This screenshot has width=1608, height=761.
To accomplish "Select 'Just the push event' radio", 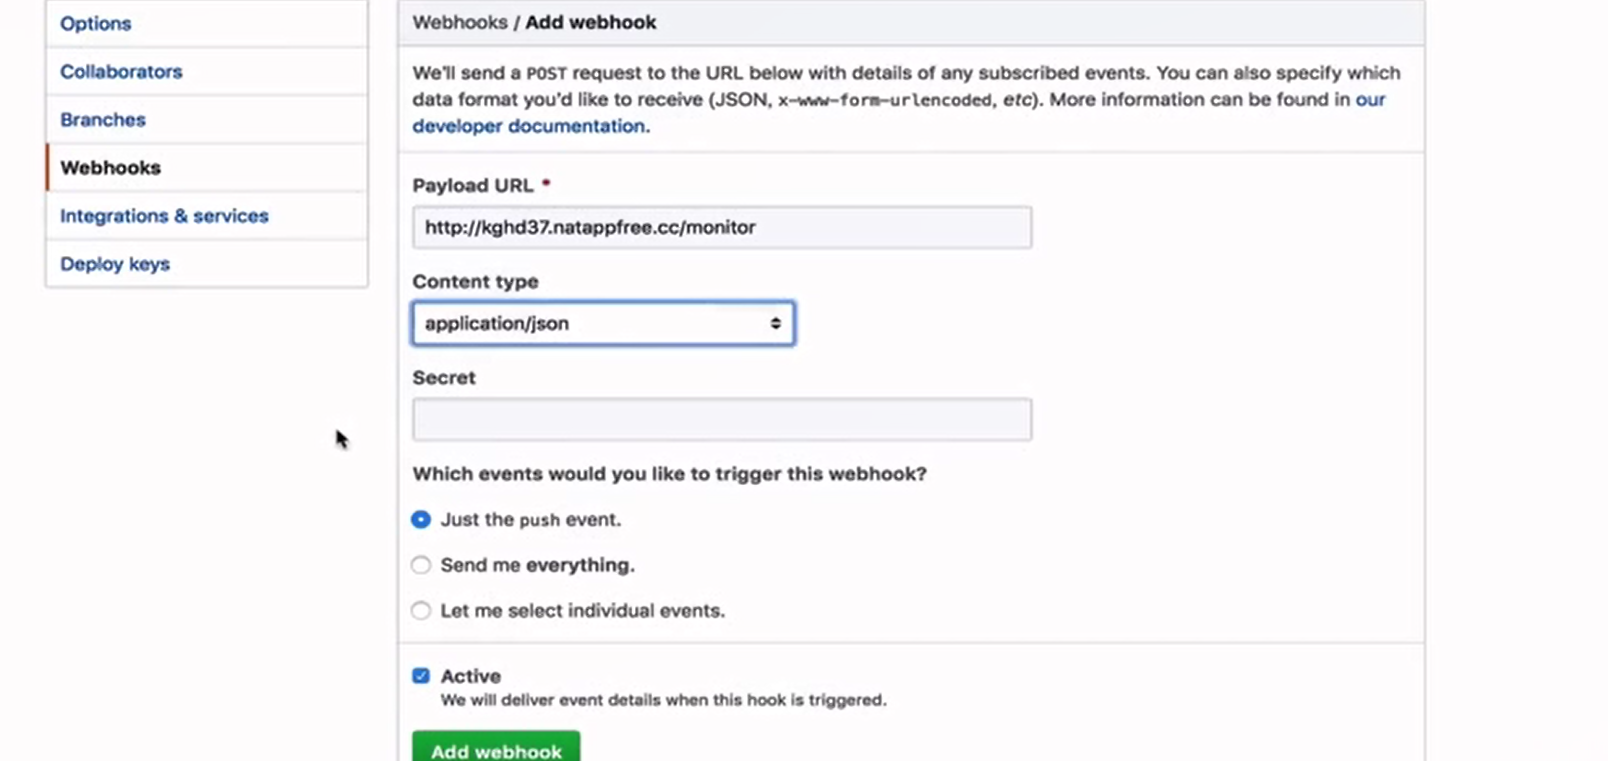I will (421, 519).
